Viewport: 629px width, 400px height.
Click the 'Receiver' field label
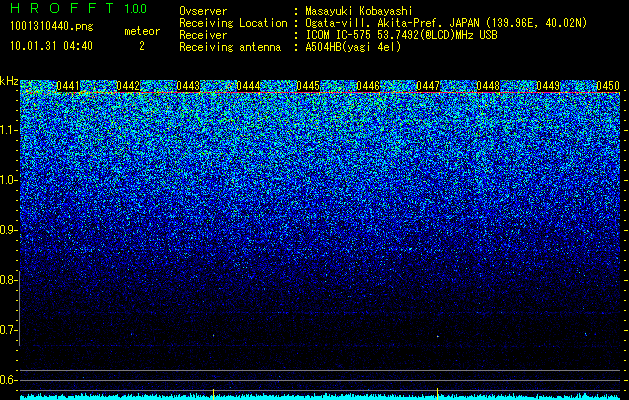point(203,35)
